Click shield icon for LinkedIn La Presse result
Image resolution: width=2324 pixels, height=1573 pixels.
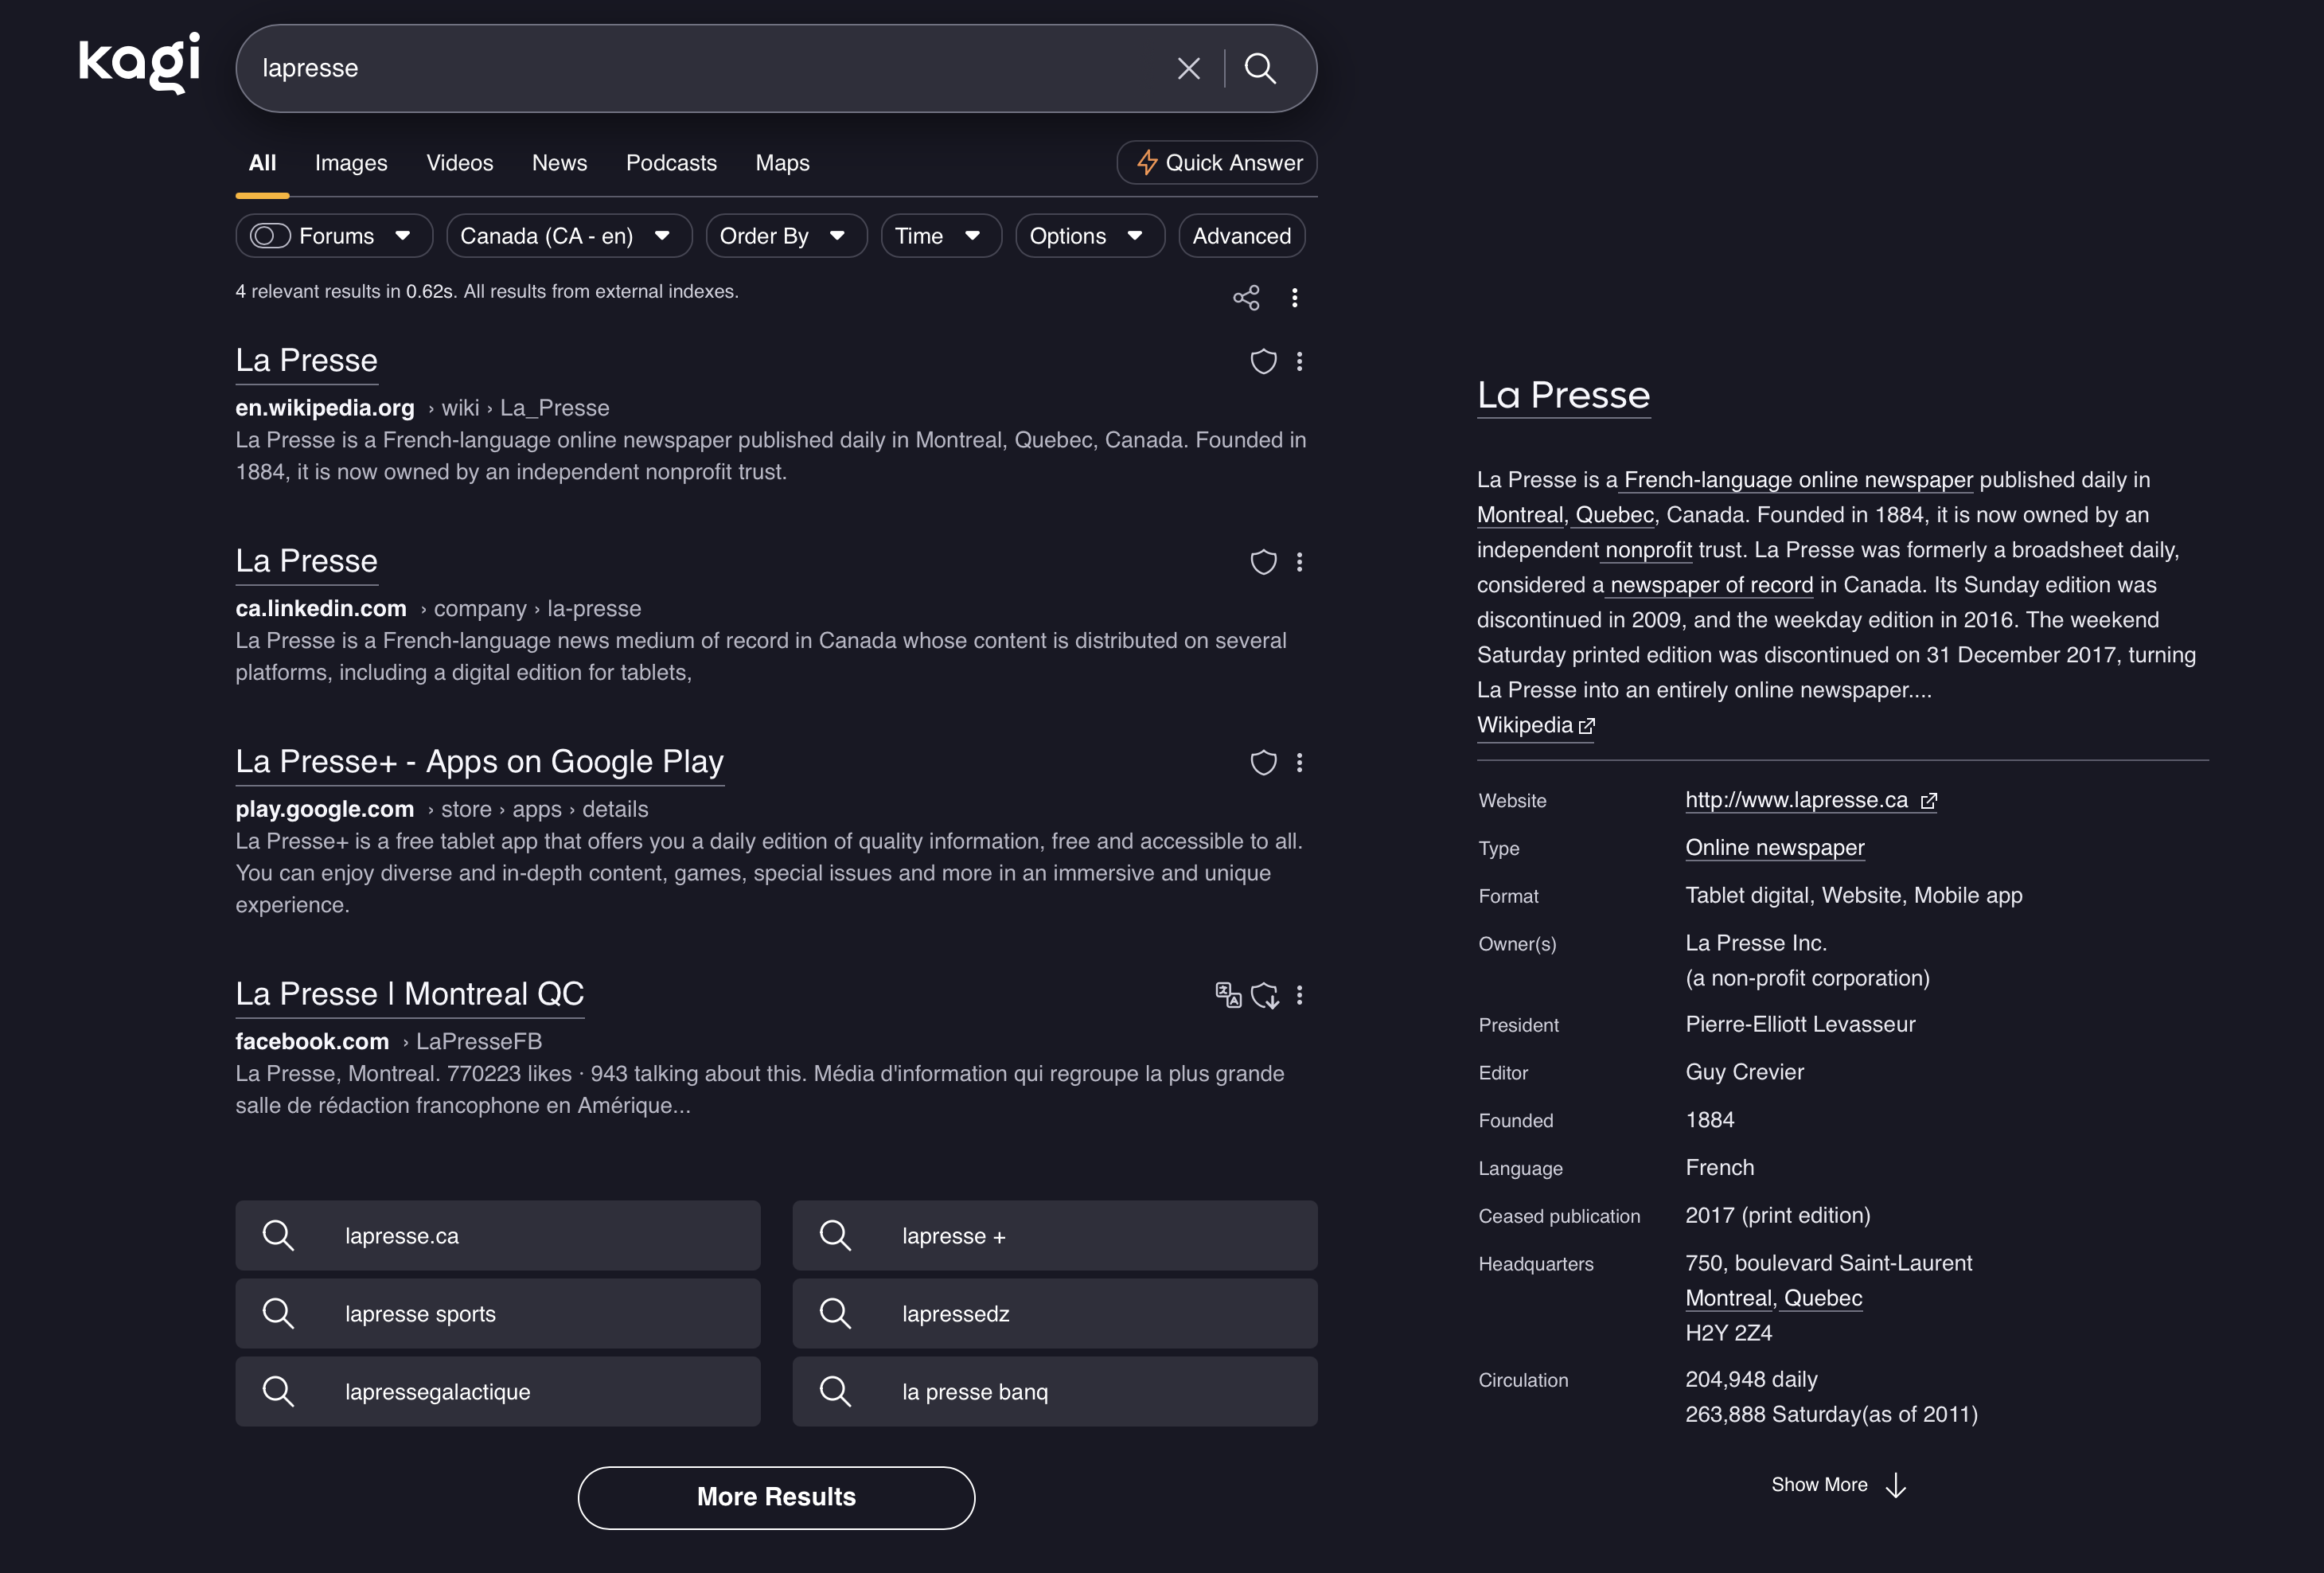coord(1264,562)
